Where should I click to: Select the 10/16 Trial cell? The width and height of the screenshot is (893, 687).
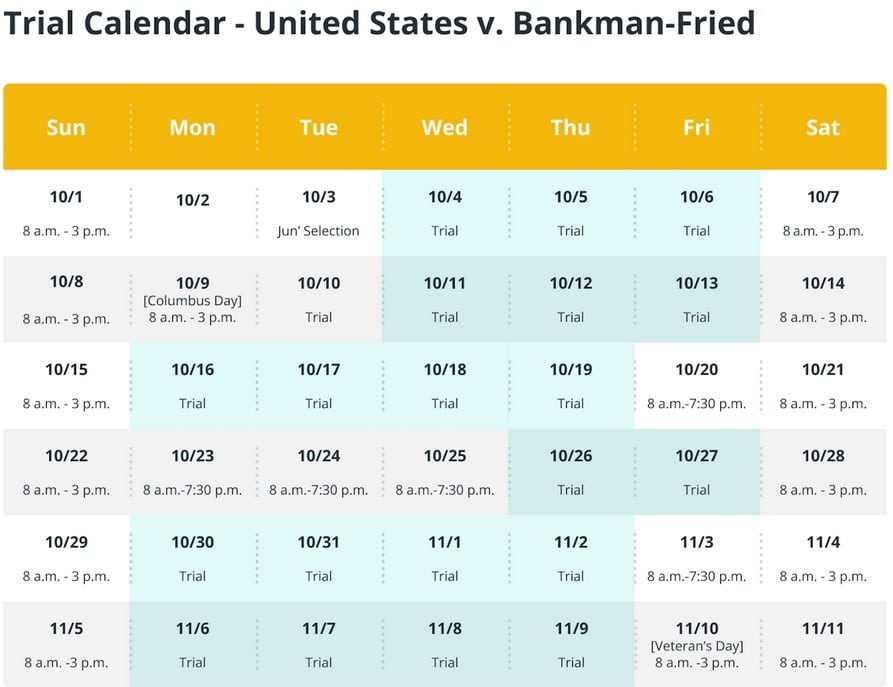tap(192, 386)
